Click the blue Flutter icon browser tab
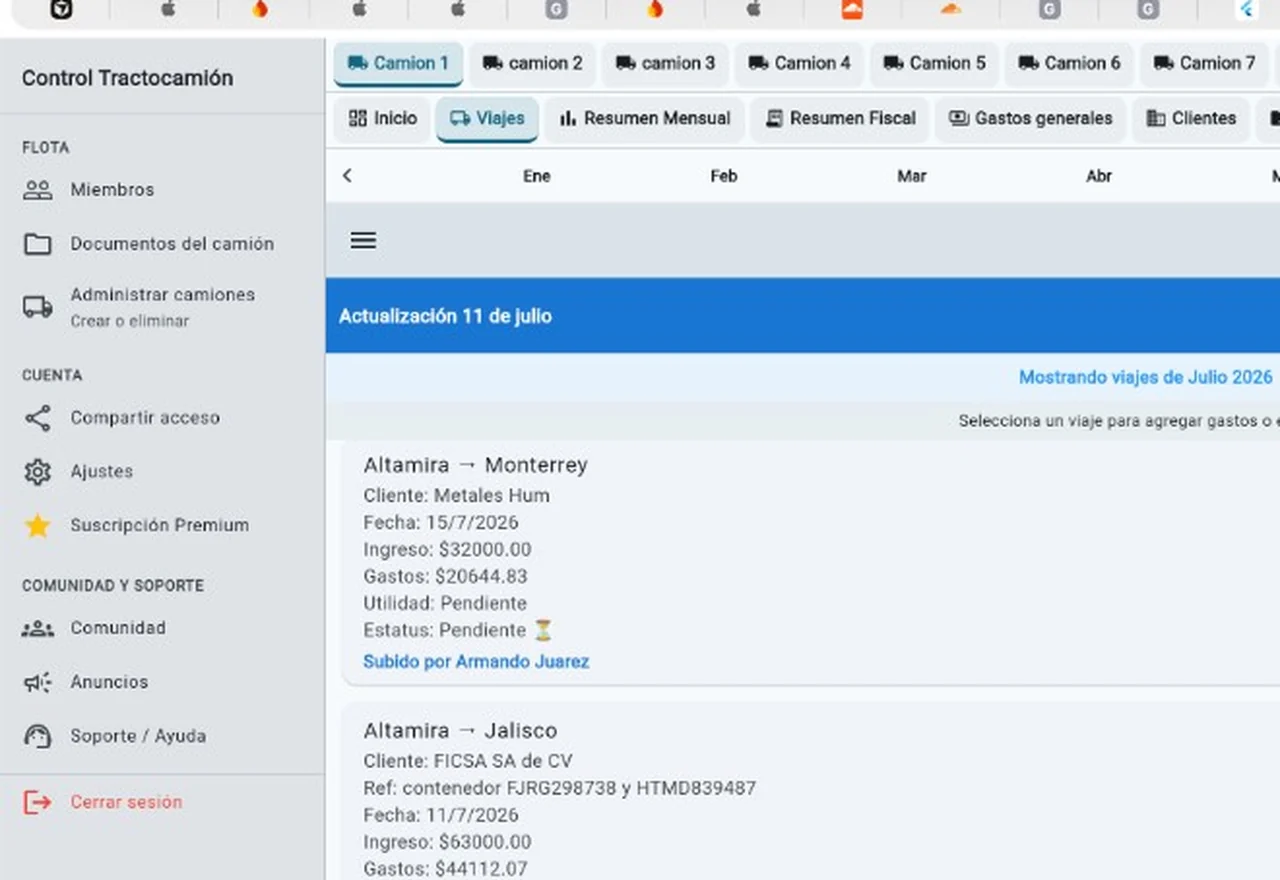 pyautogui.click(x=1246, y=10)
